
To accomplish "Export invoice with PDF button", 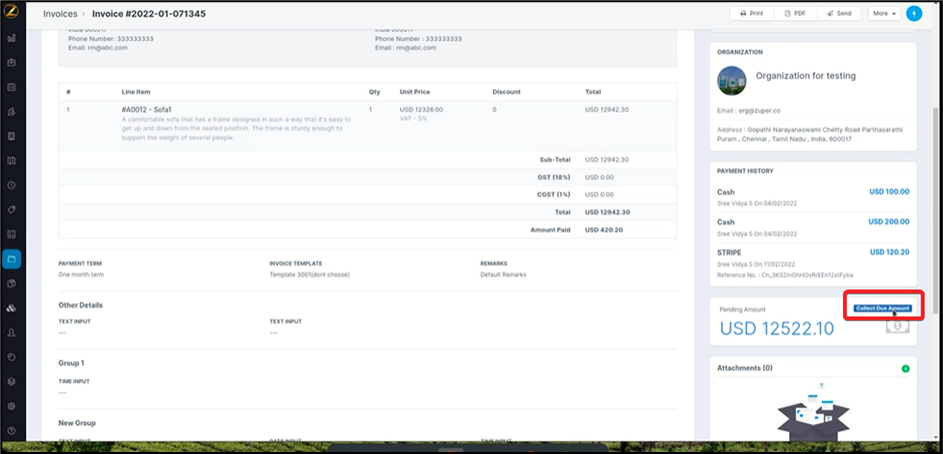I will click(795, 13).
